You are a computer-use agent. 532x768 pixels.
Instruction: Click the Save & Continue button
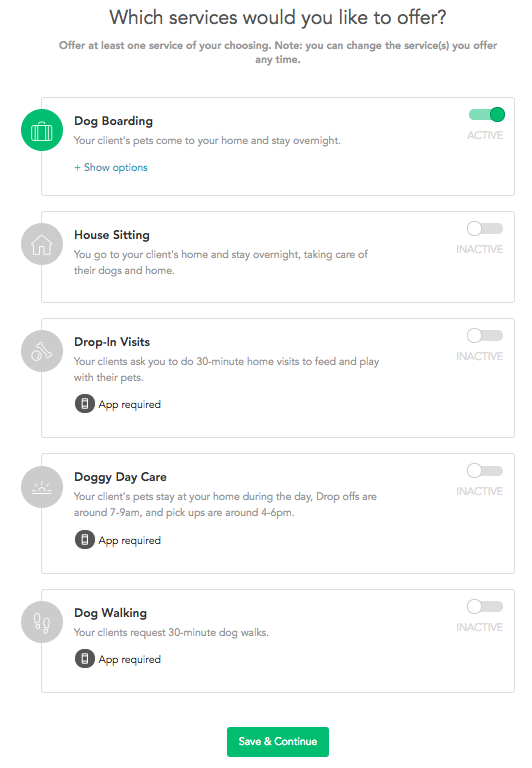(278, 742)
